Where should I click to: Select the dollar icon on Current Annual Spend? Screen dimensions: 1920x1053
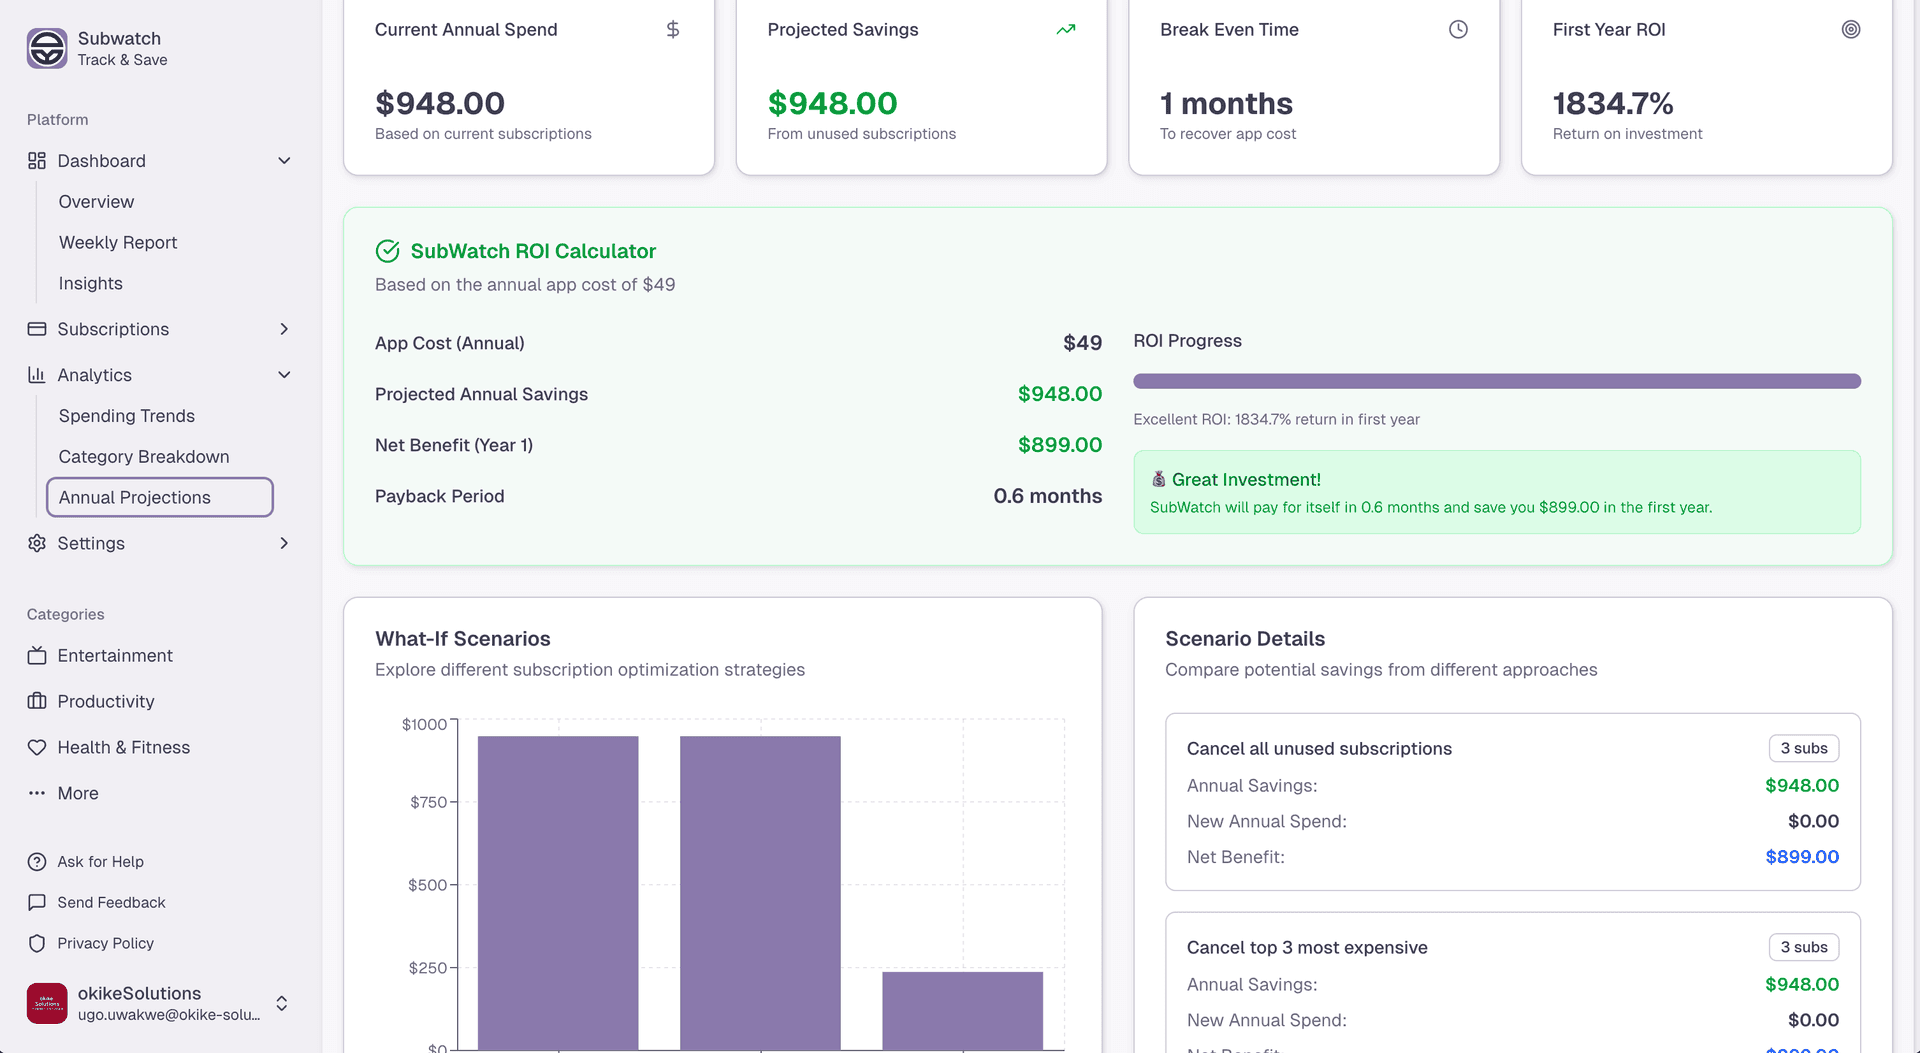point(673,29)
